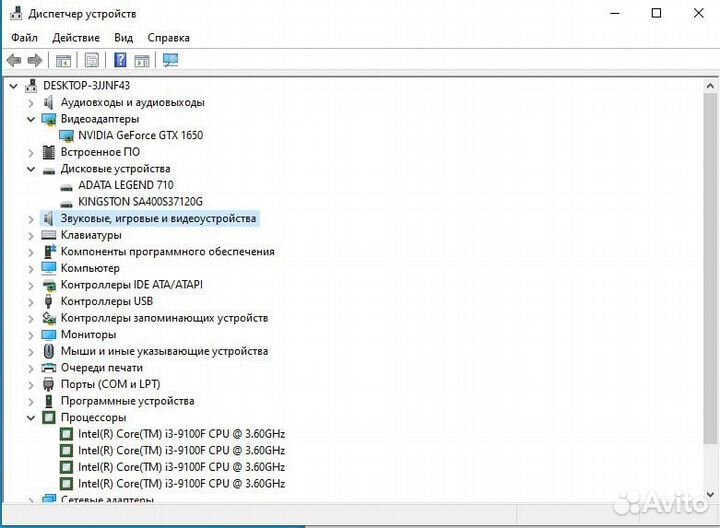
Task: Click the Дисковые устройства drive icon
Action: click(x=49, y=171)
